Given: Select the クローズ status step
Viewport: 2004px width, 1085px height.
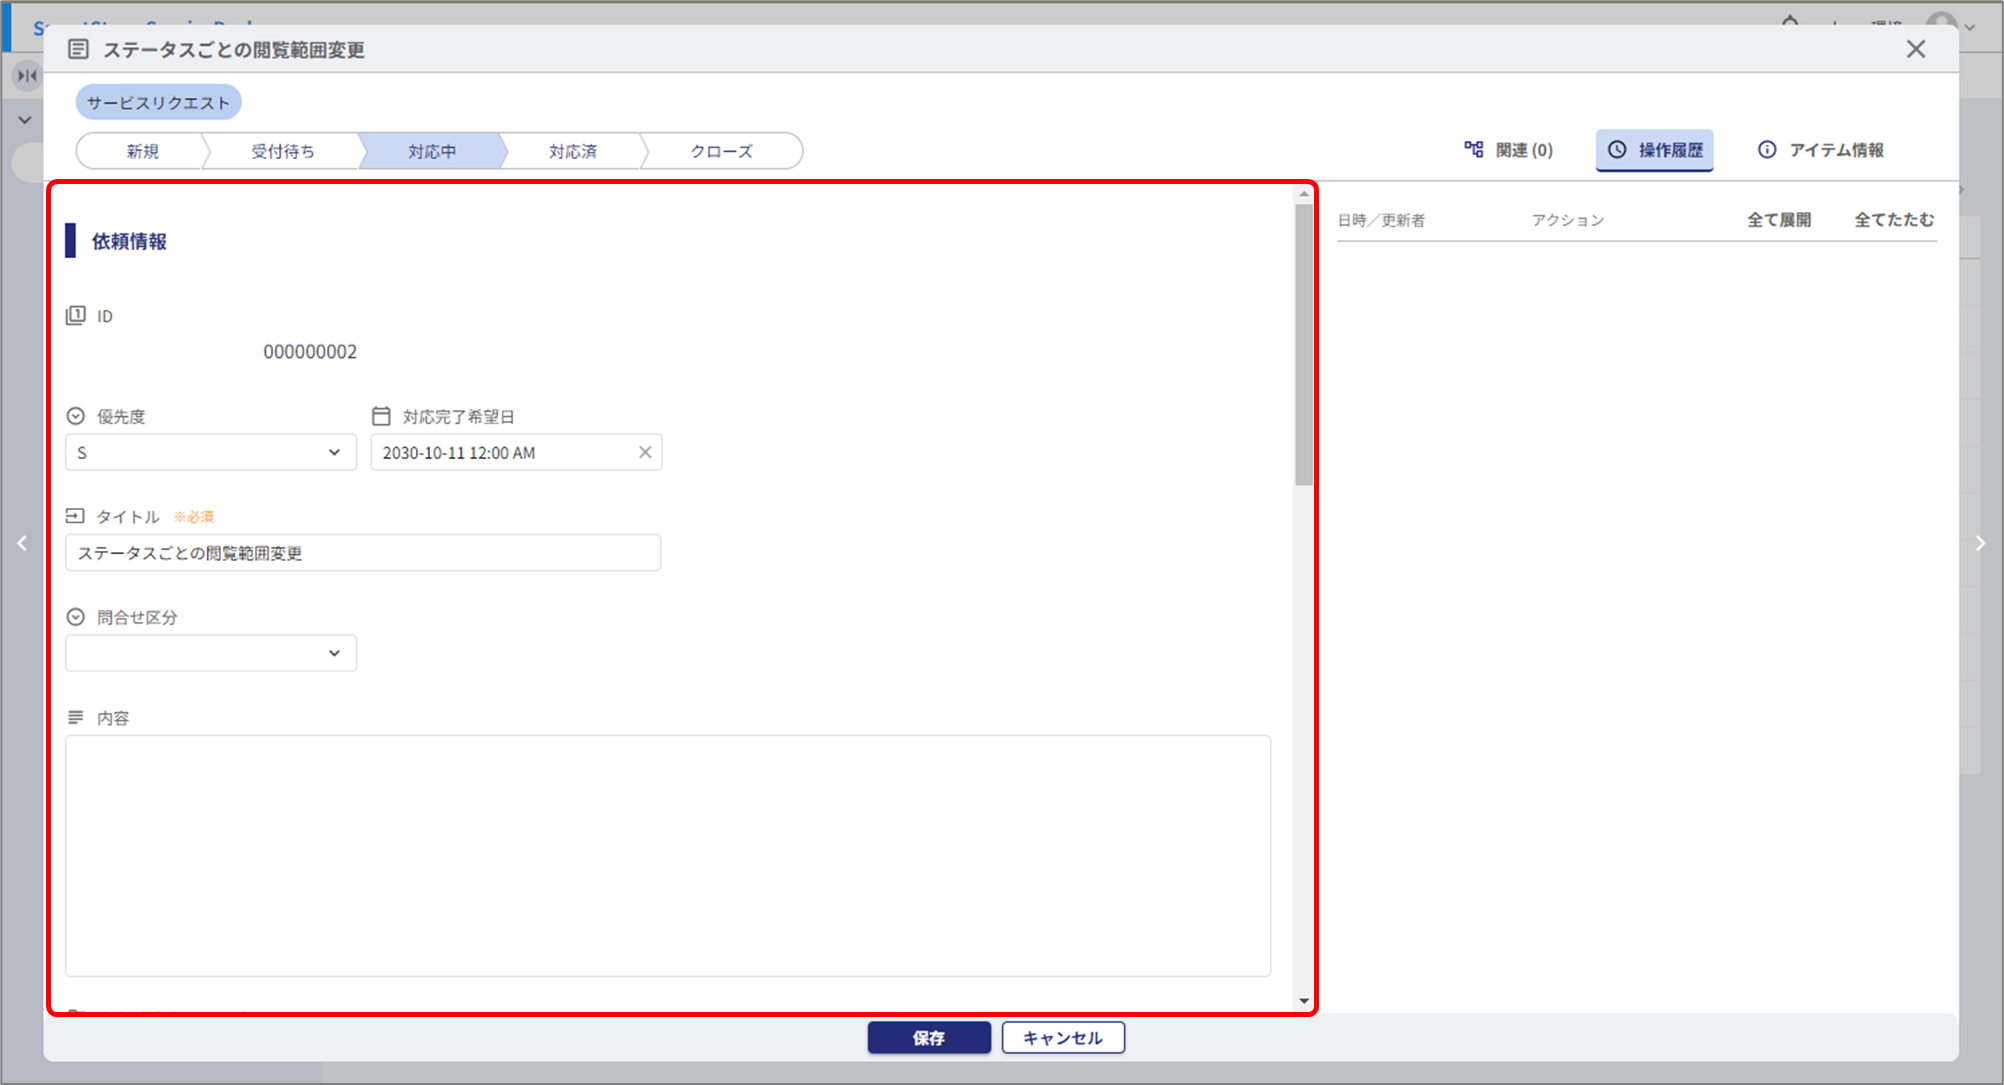Looking at the screenshot, I should coord(720,151).
